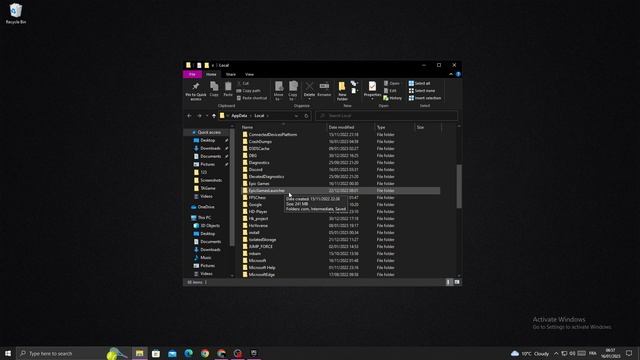Open the New item dropdown
Viewport: 640px width, 360px height.
tap(354, 84)
